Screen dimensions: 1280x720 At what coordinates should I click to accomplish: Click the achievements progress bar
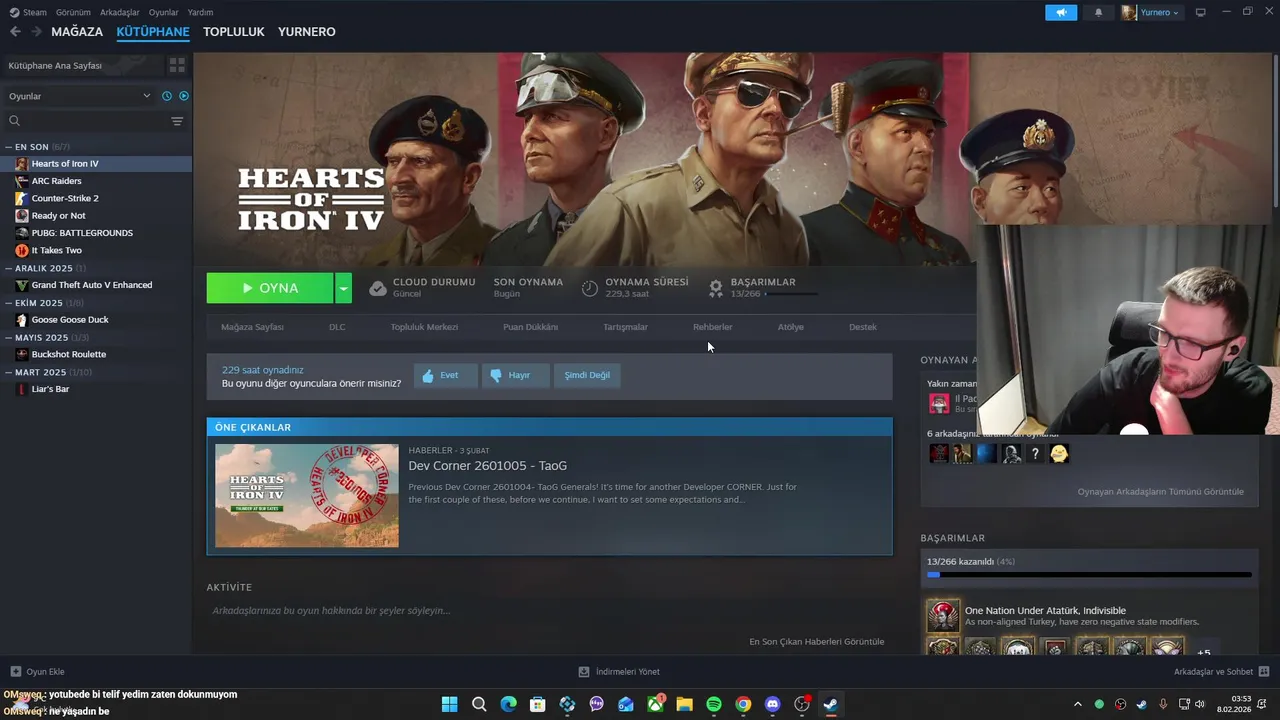[x=1089, y=575]
